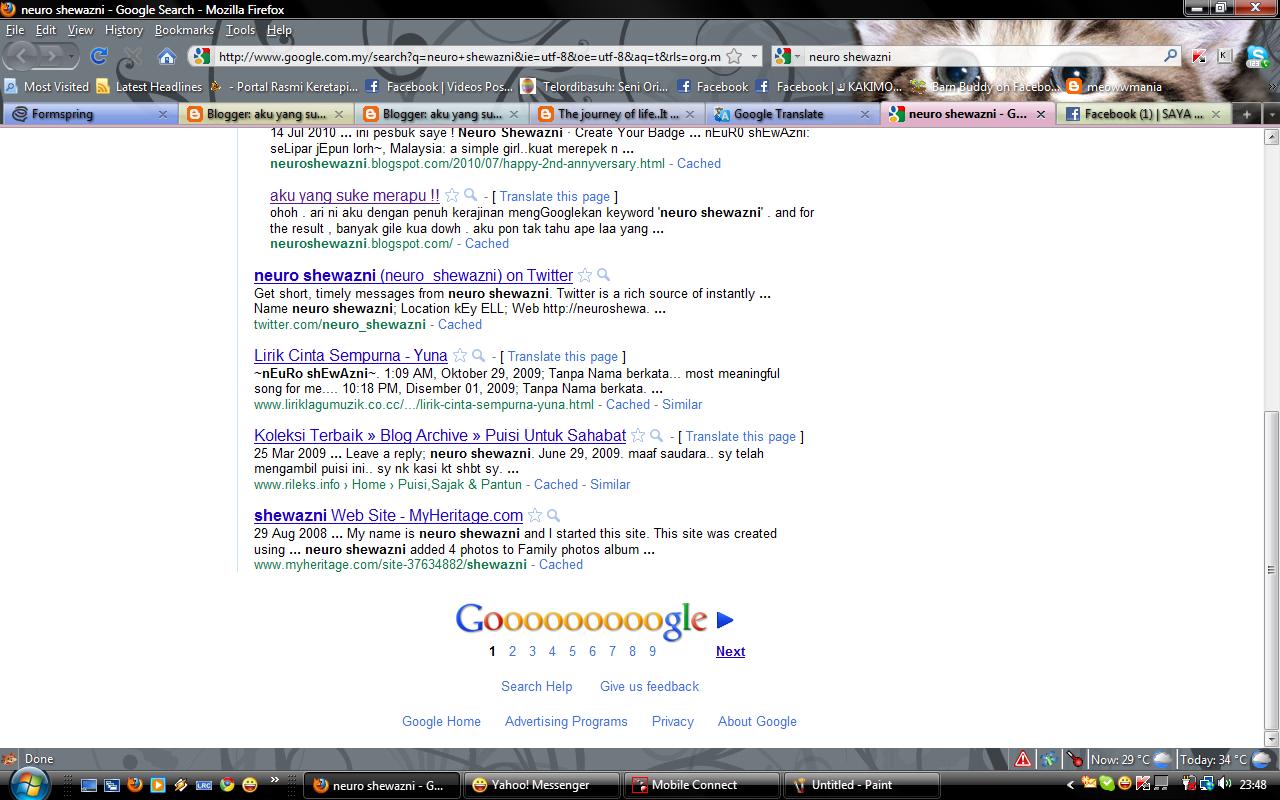This screenshot has width=1280, height=800.
Task: Click the search magnifier in search box
Action: coord(1170,56)
